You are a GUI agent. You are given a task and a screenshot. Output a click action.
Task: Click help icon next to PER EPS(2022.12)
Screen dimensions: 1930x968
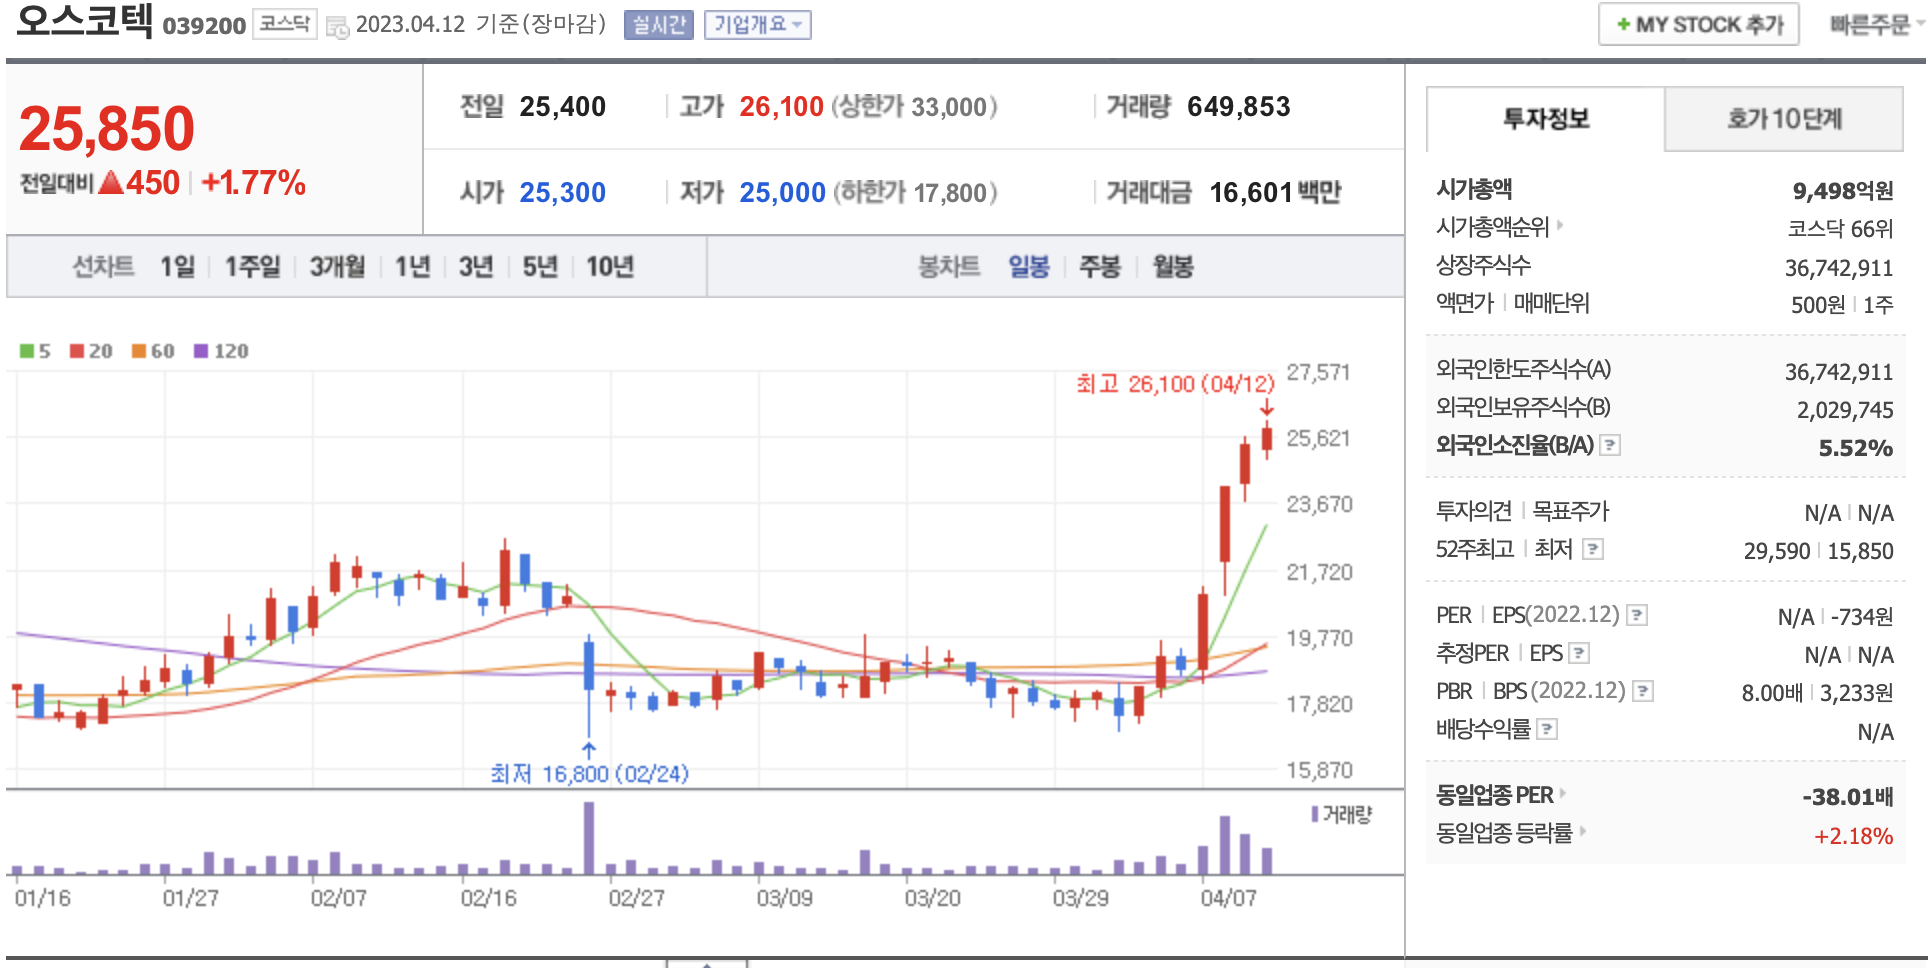tap(1637, 615)
